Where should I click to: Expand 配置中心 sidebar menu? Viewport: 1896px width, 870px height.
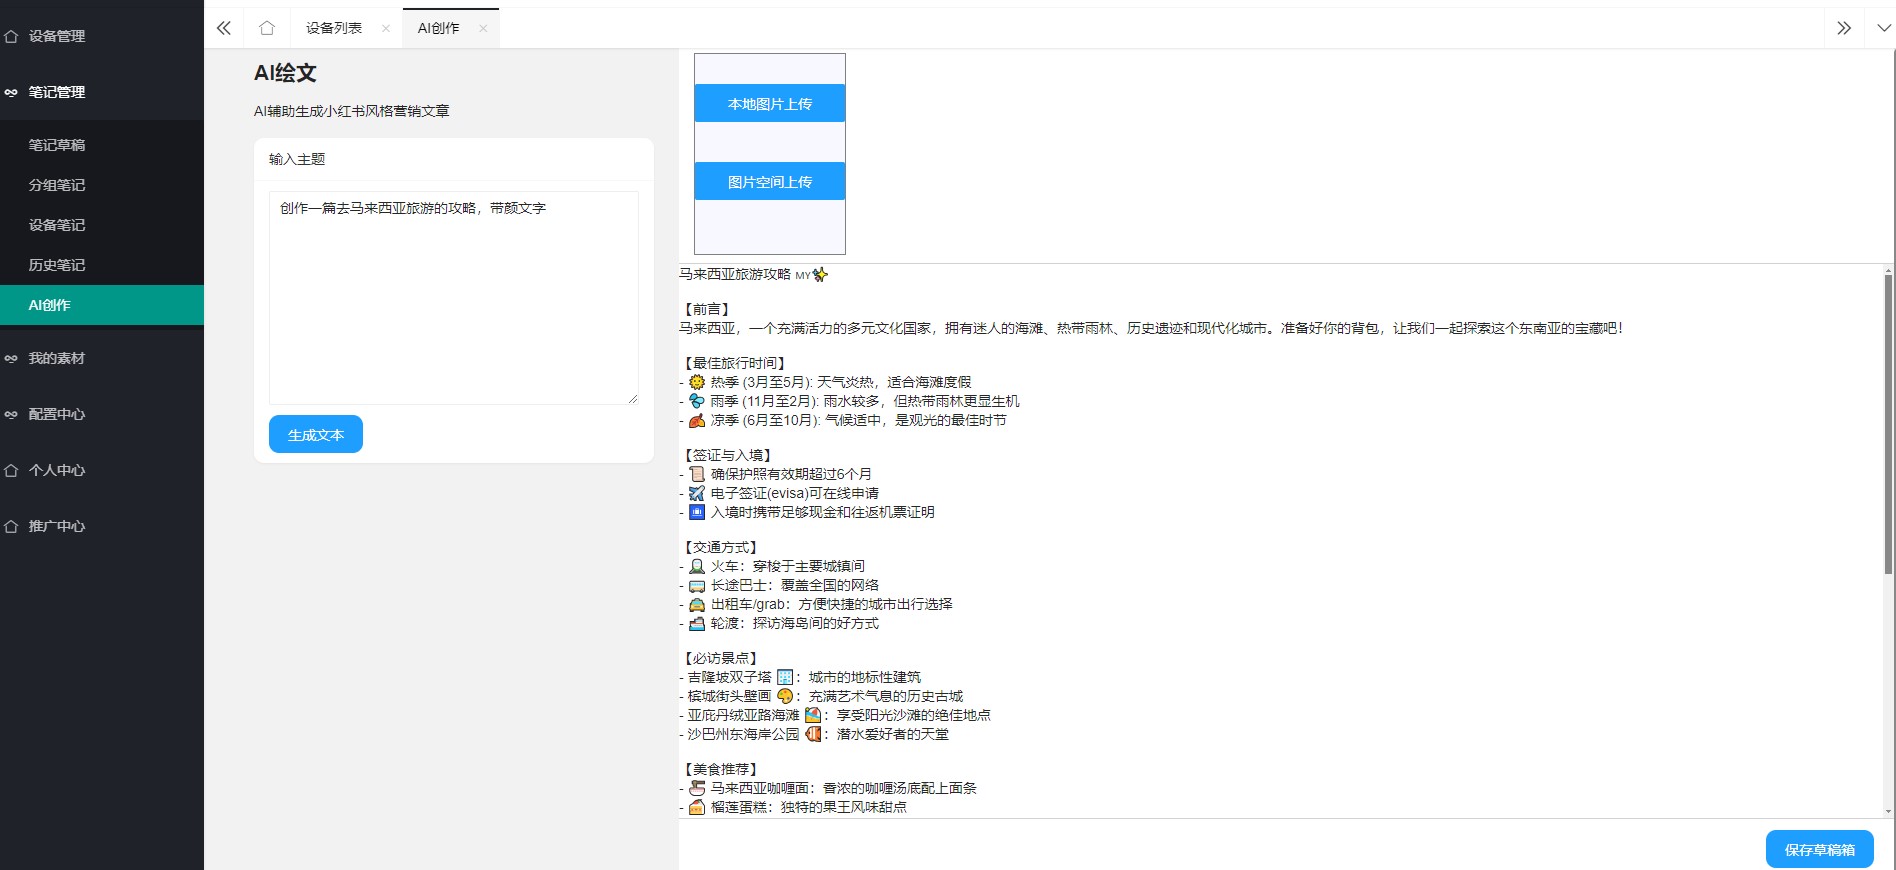tap(57, 414)
